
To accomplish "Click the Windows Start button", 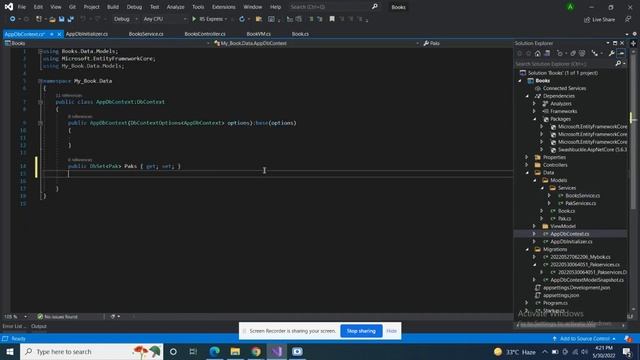I will [x=10, y=351].
